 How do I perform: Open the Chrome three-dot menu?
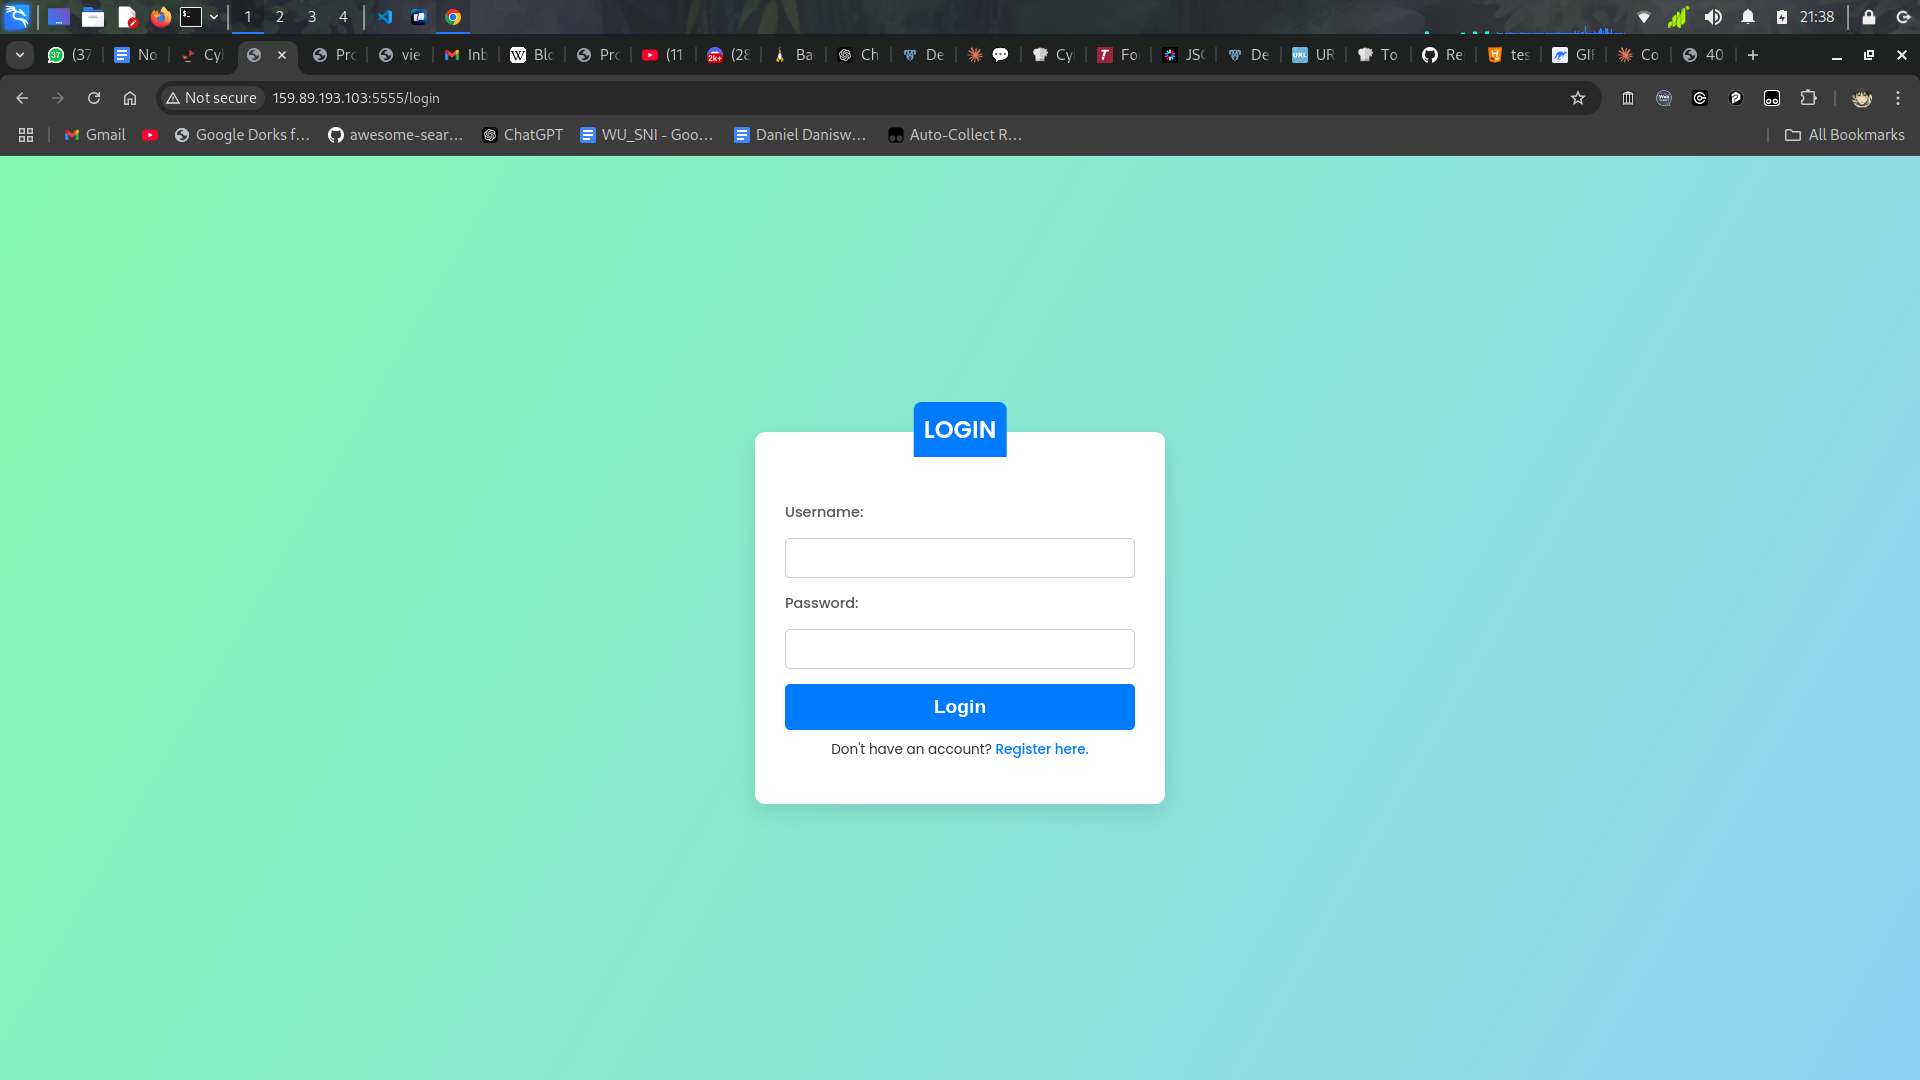(1898, 98)
